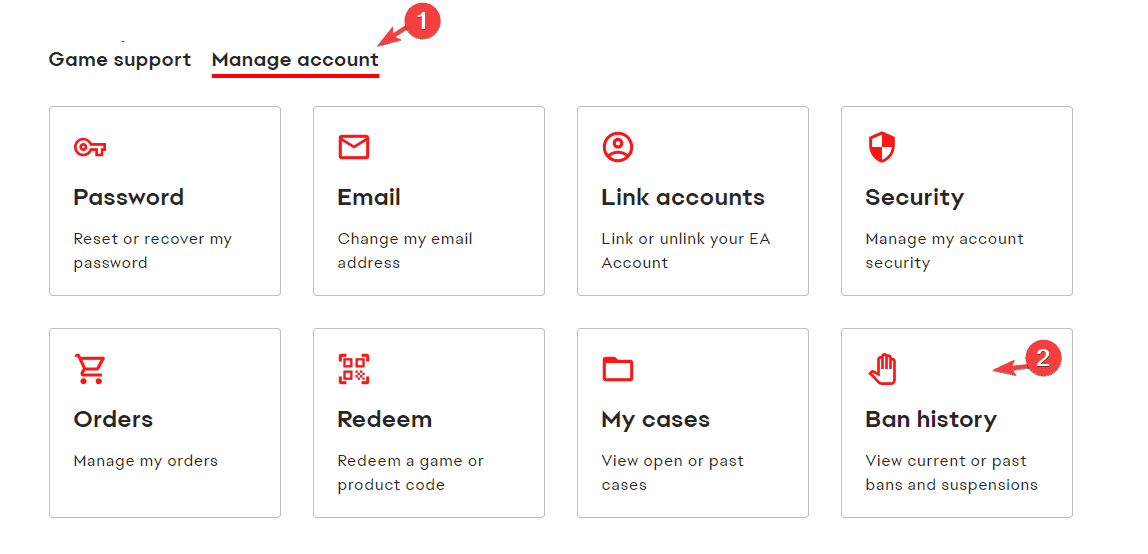Screen dimensions: 1148x554
Task: Open the Password heading link
Action: tap(128, 197)
